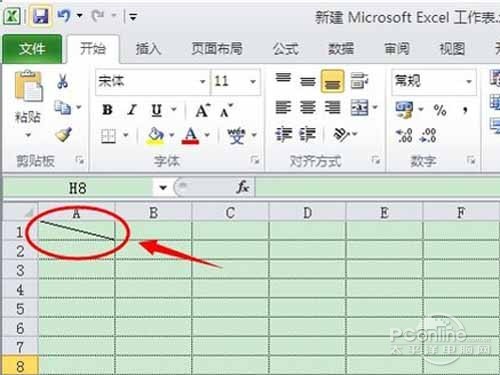
Task: Toggle the highlighted Bottom Align icon
Action: [x=332, y=81]
